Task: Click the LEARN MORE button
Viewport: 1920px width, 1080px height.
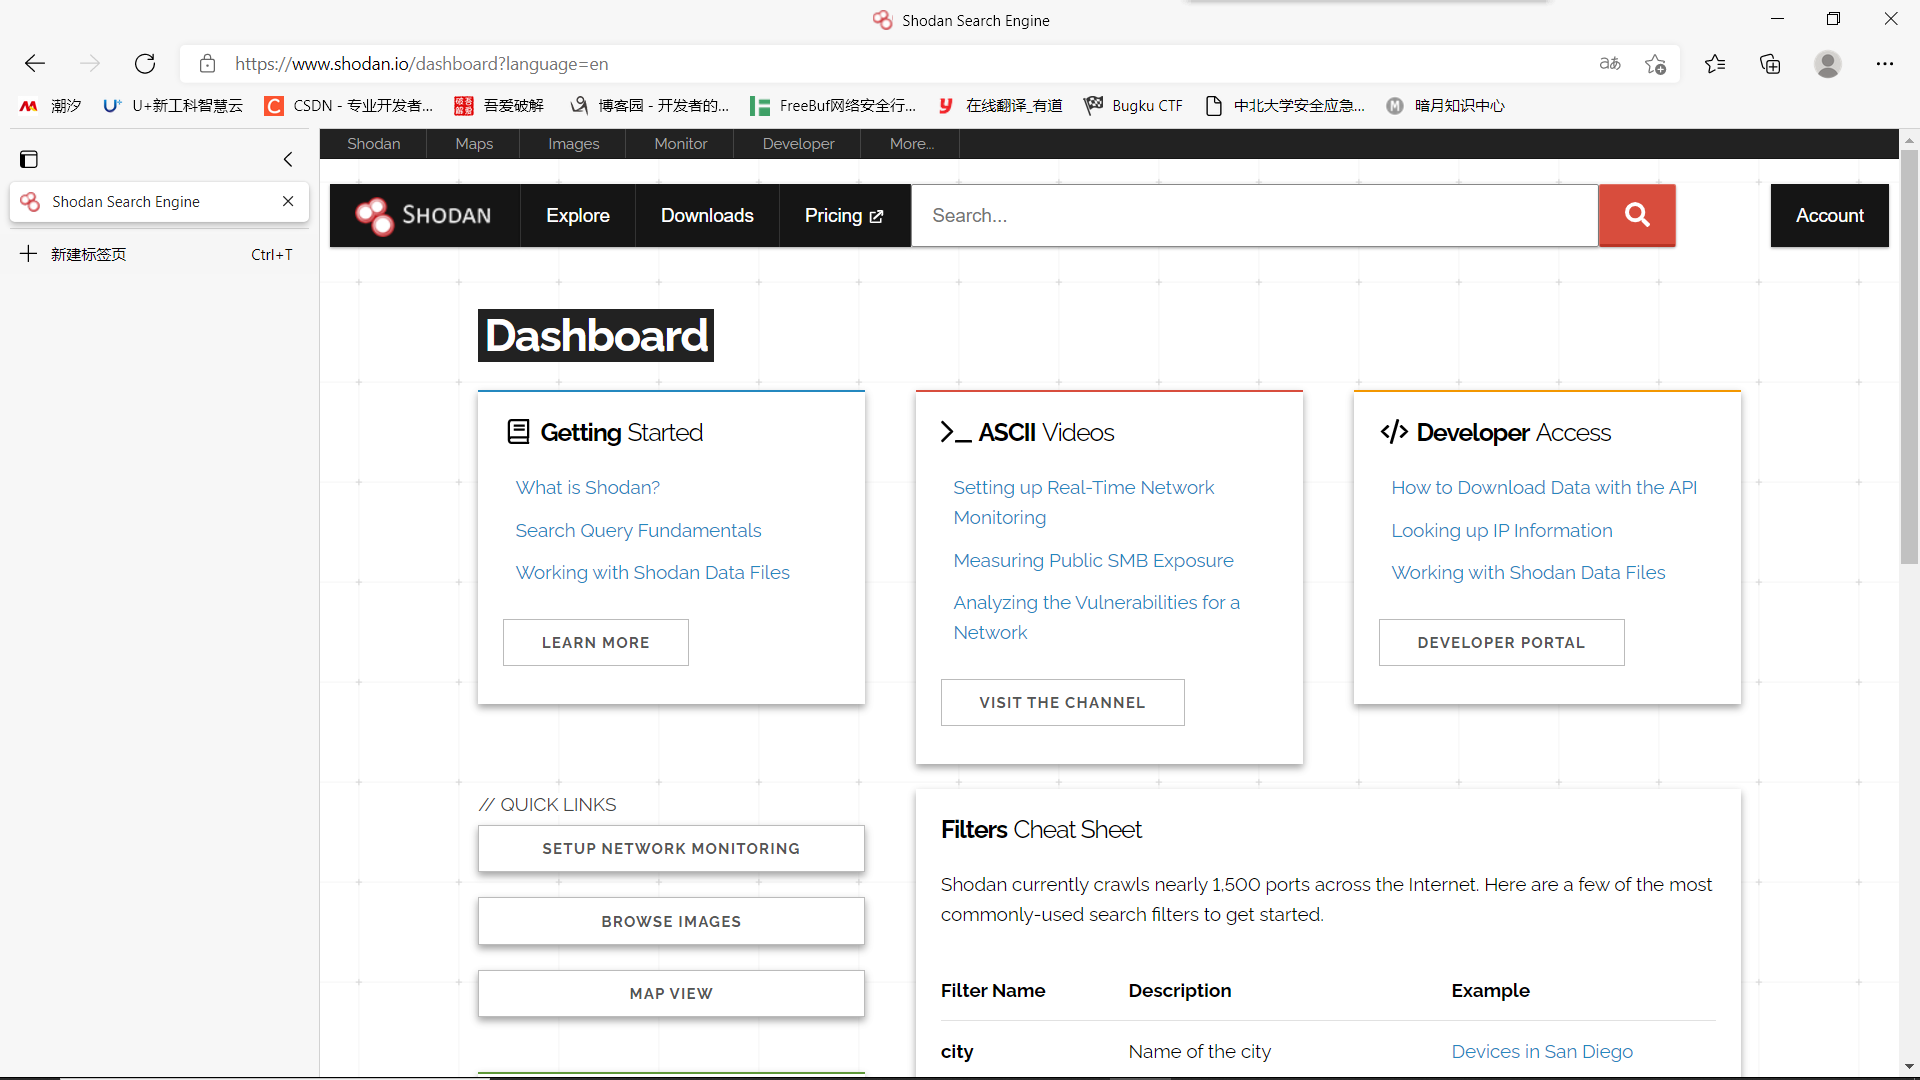Action: pos(595,642)
